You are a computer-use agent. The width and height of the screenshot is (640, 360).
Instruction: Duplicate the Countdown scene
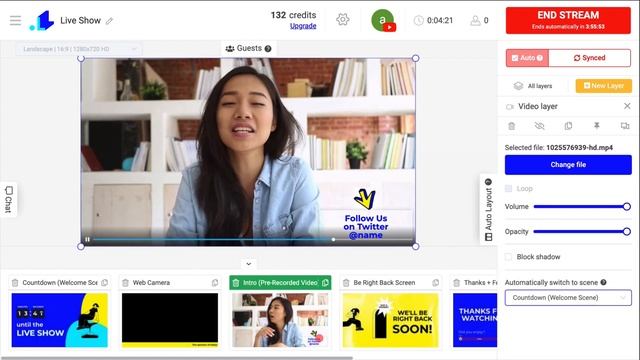(104, 282)
